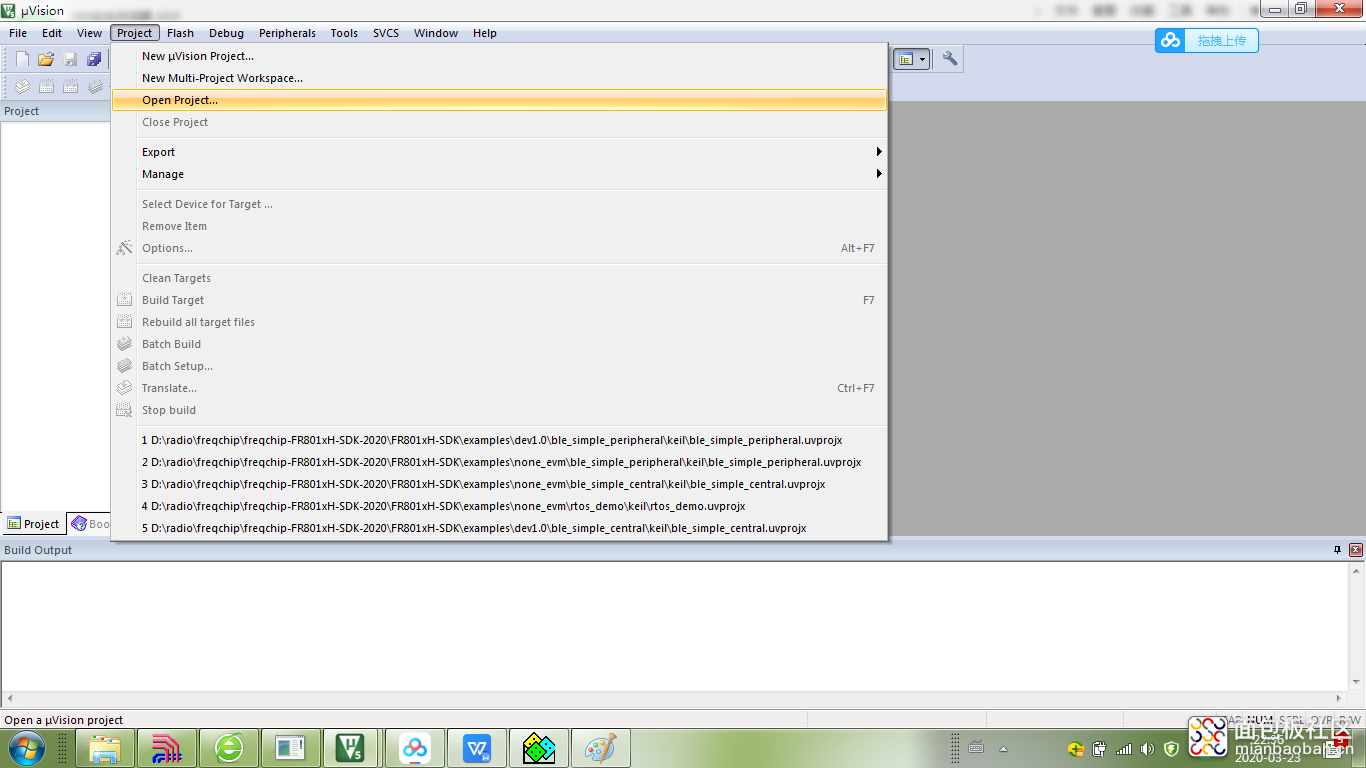
Task: Open recent dev1.0 ble_simple_peripheral project
Action: coord(499,440)
